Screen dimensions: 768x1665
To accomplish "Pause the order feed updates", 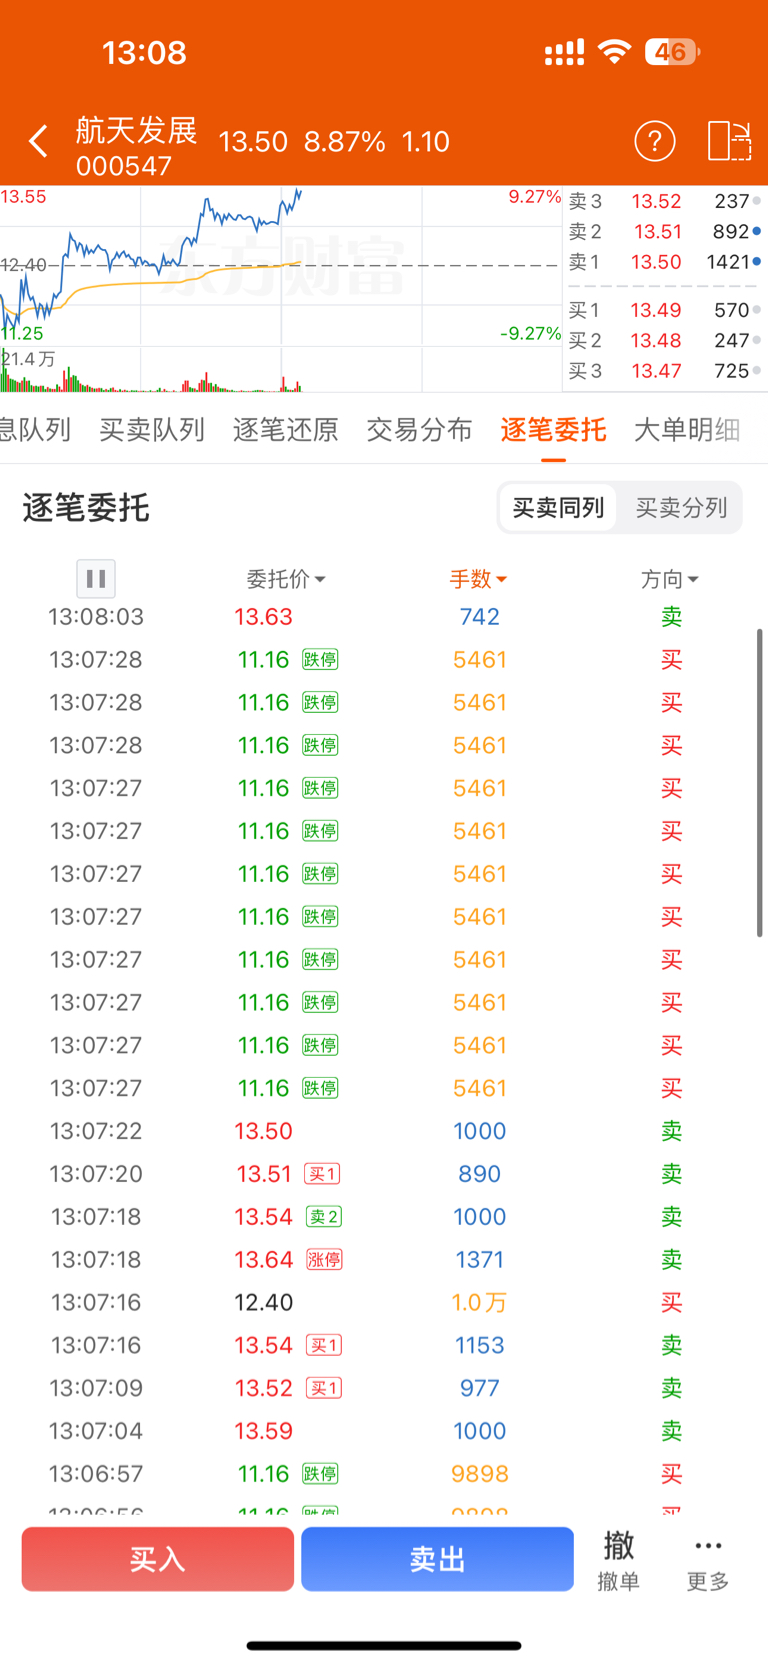I will coord(96,578).
